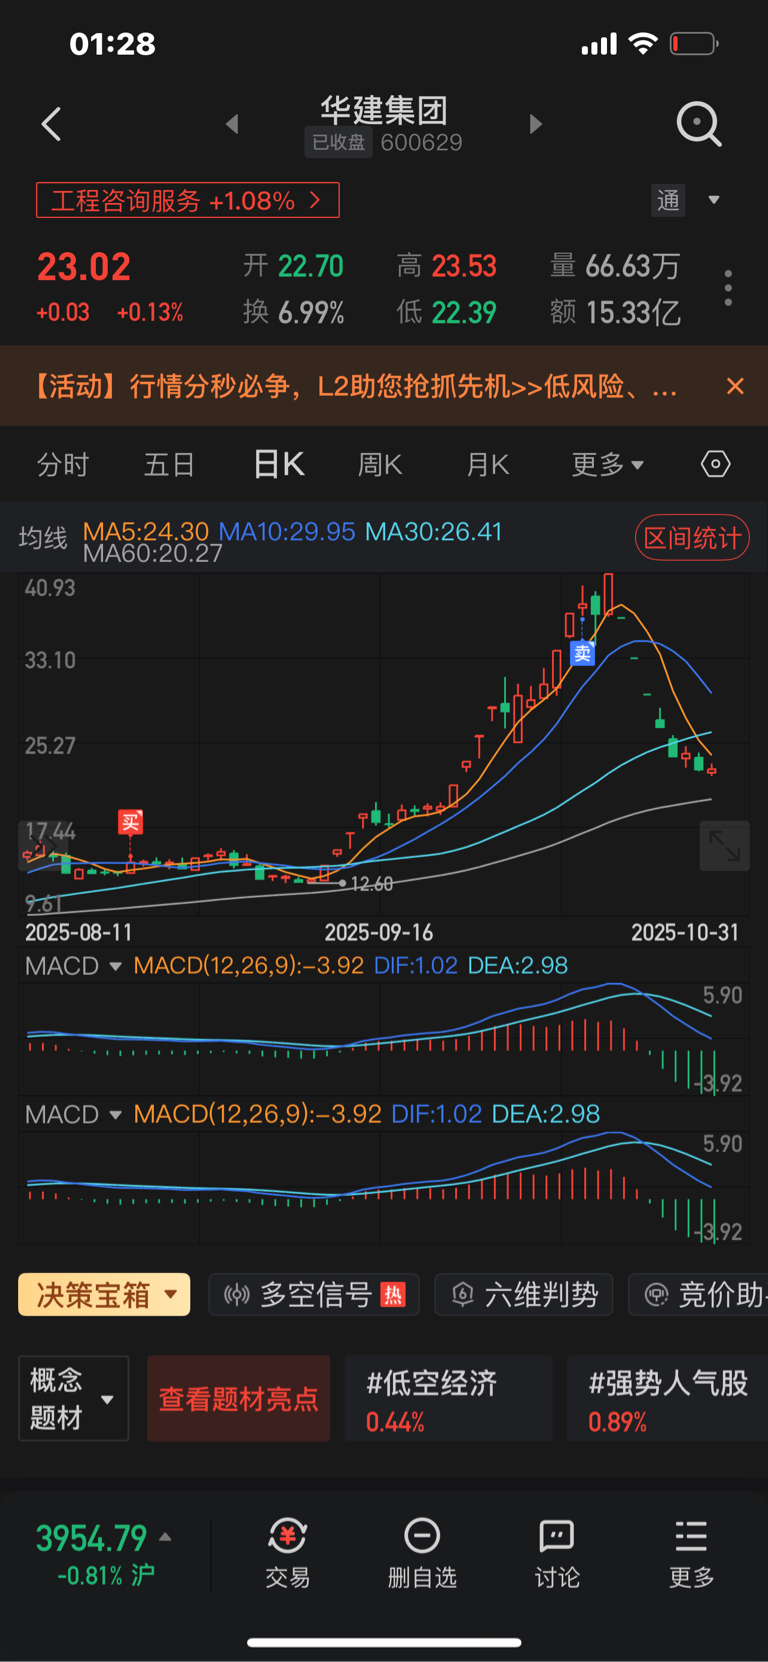
Task: Expand 概念题材 selector
Action: click(73, 1398)
